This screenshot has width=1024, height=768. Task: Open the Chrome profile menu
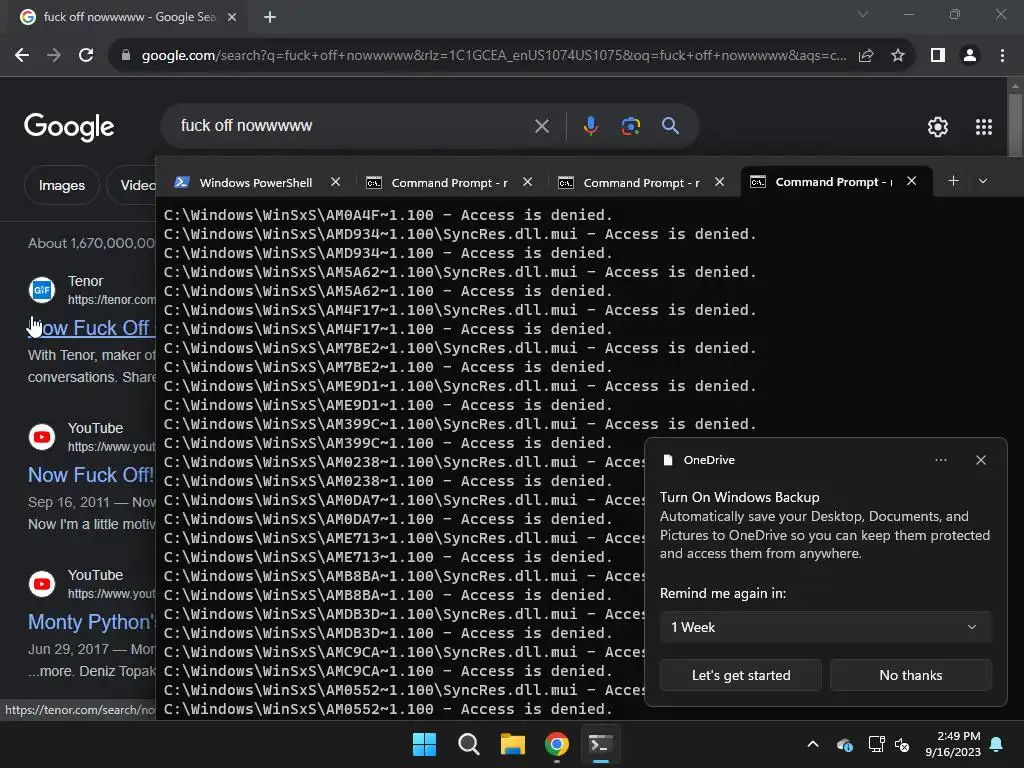(x=970, y=56)
